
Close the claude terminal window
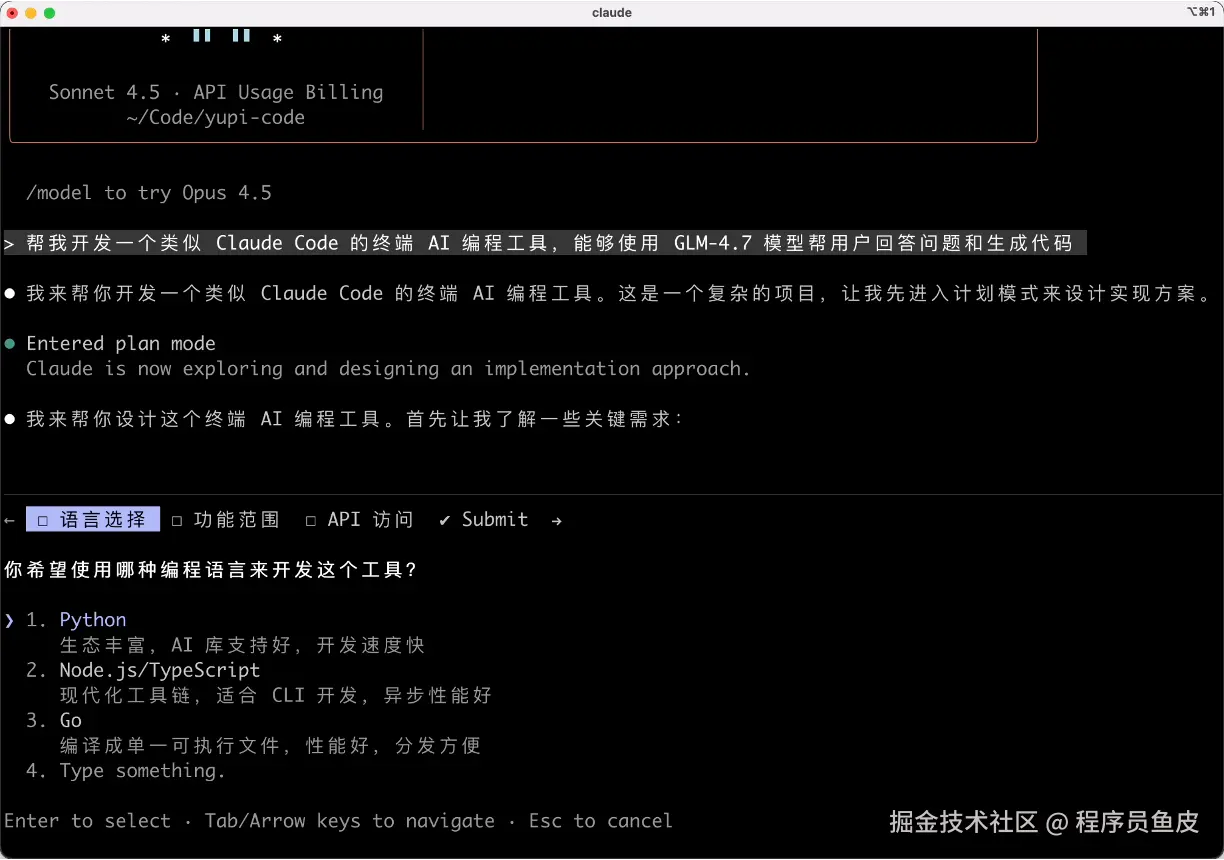point(12,13)
